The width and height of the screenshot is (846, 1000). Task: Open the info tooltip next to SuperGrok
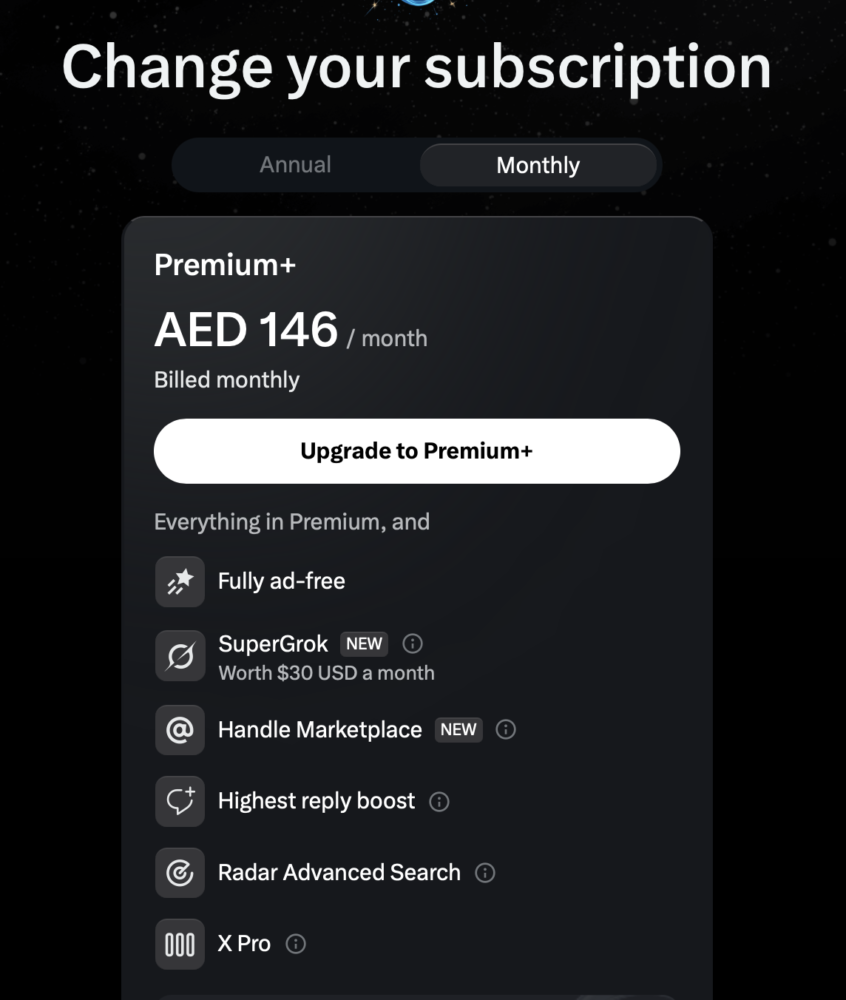[x=412, y=644]
